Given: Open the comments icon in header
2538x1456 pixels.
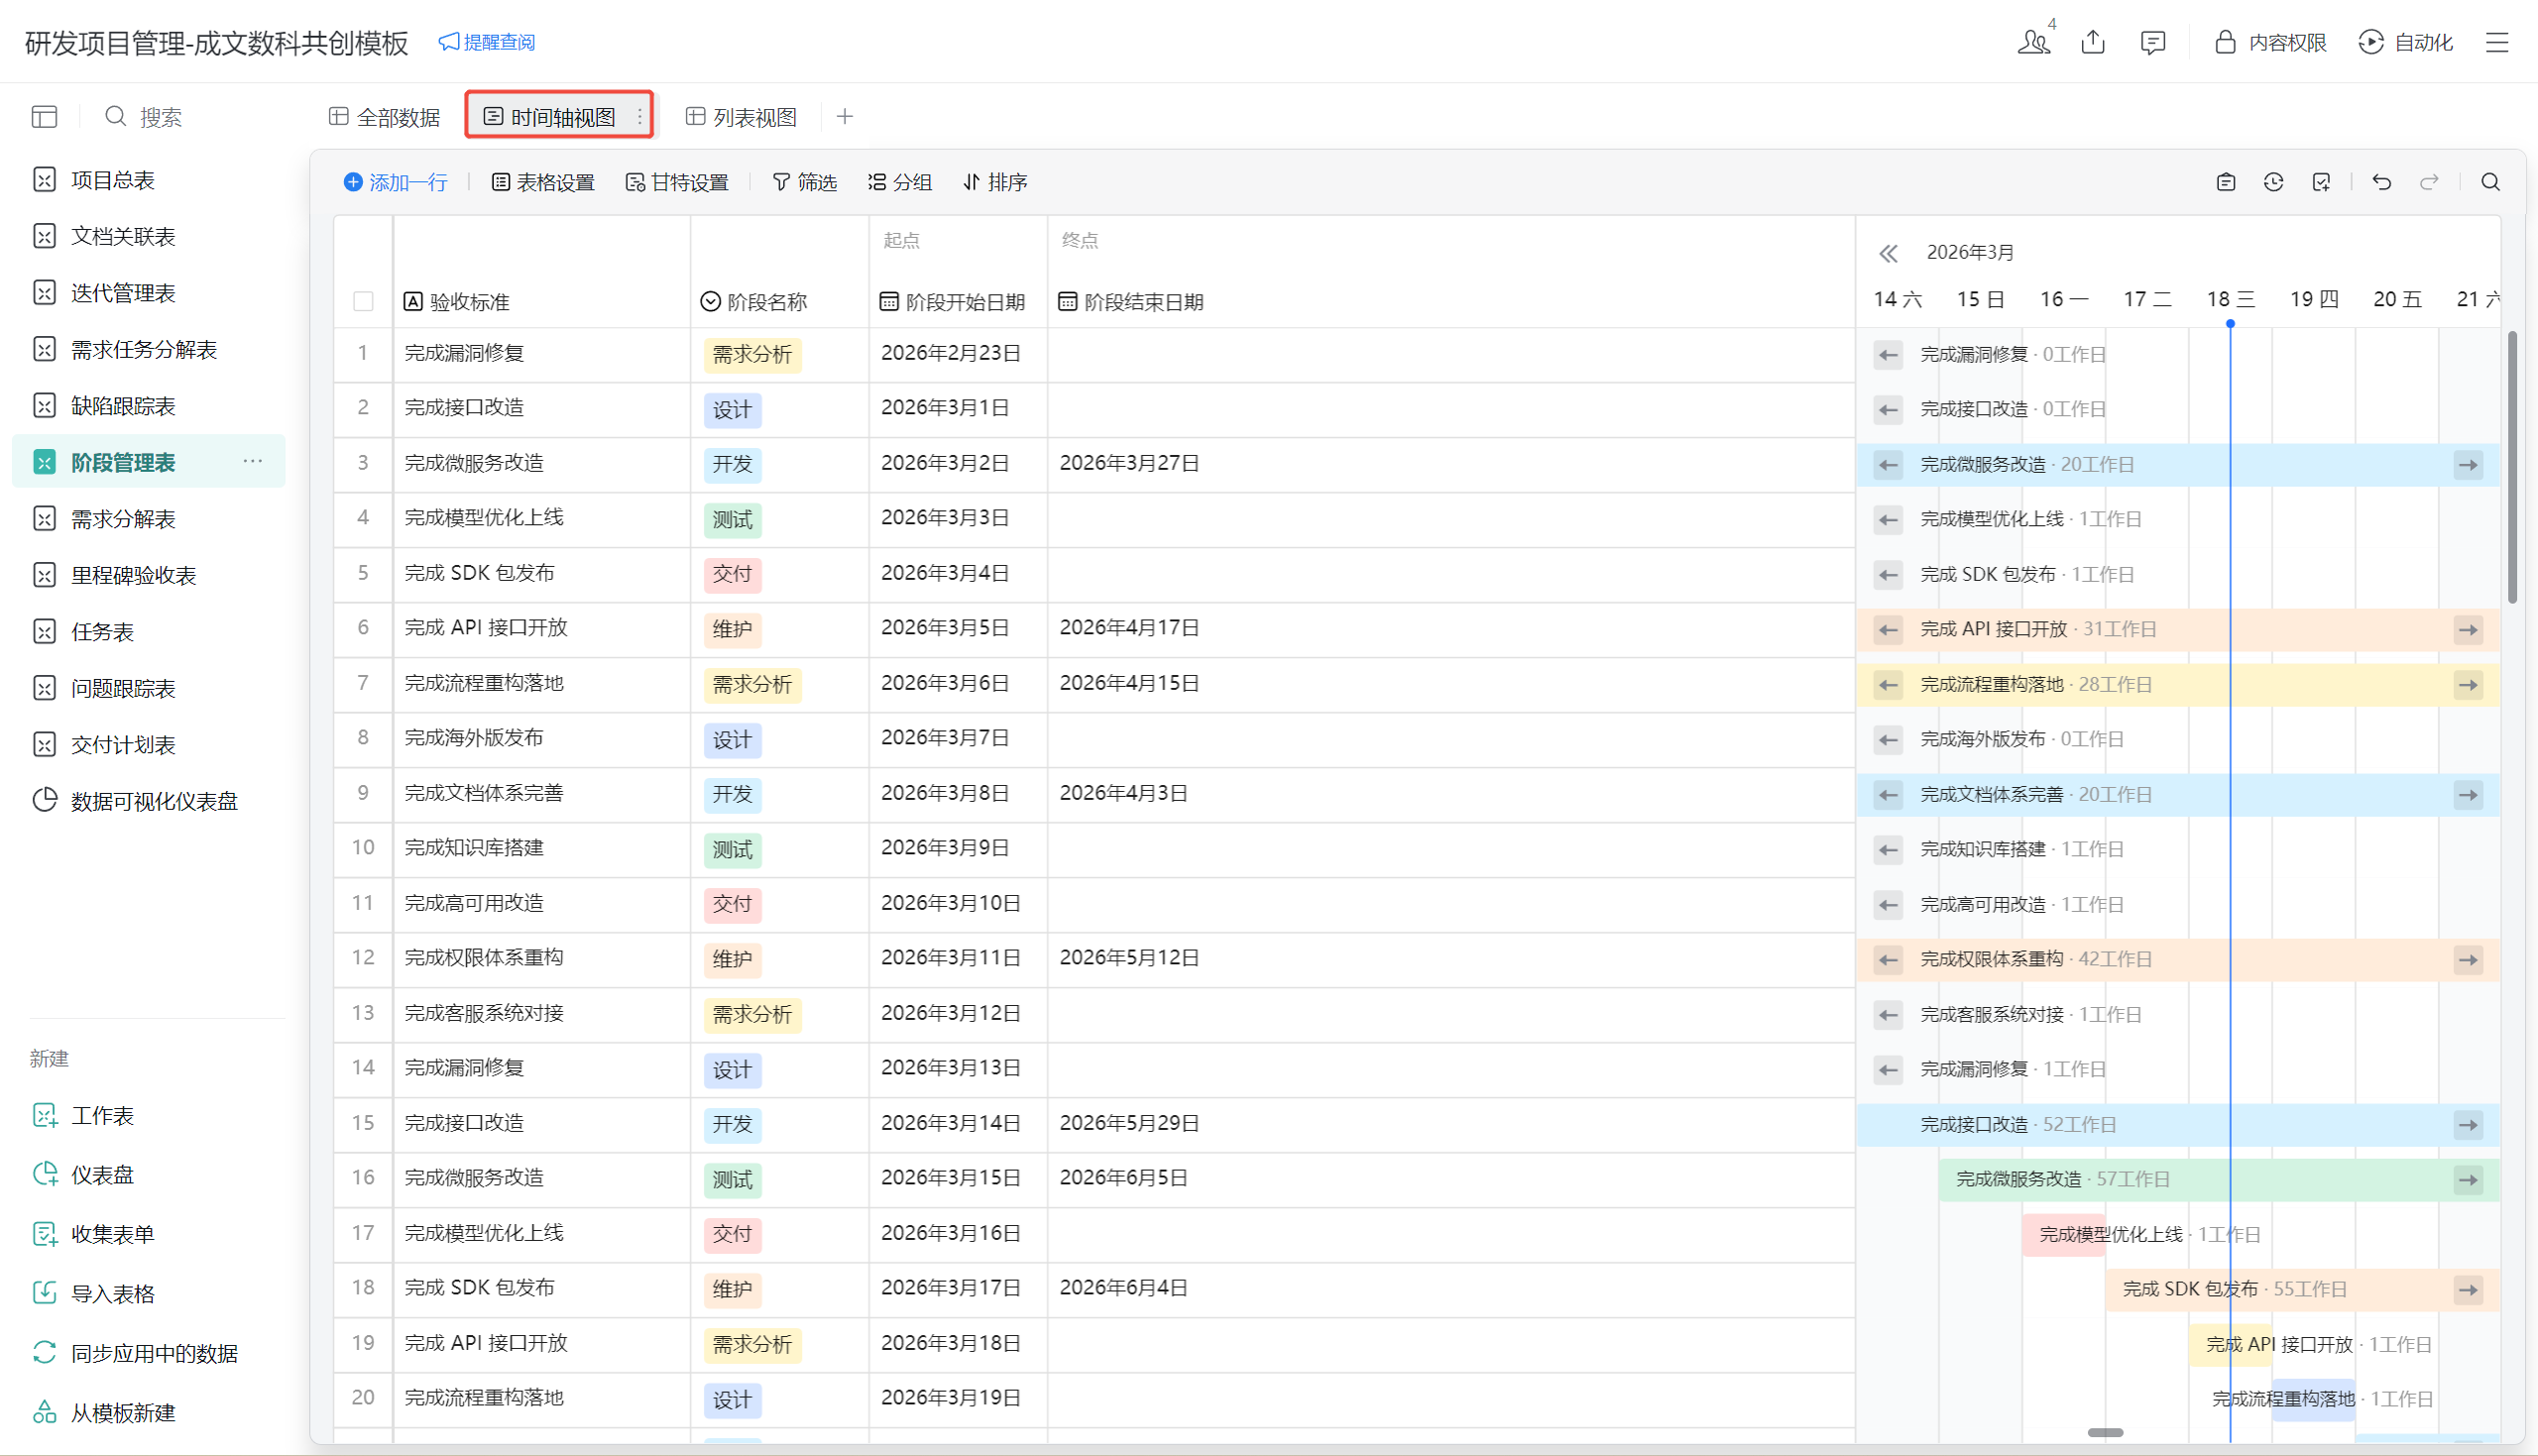Looking at the screenshot, I should click(x=2152, y=42).
